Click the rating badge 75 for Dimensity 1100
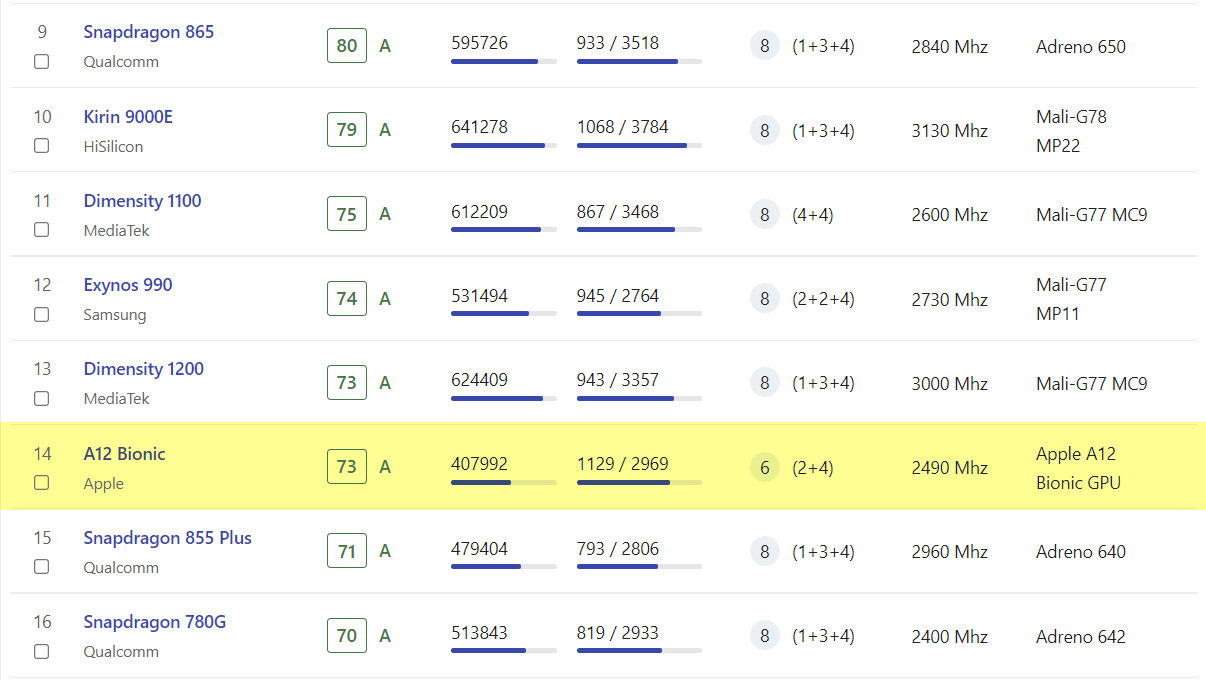Screen dimensions: 1206x680 (347, 214)
